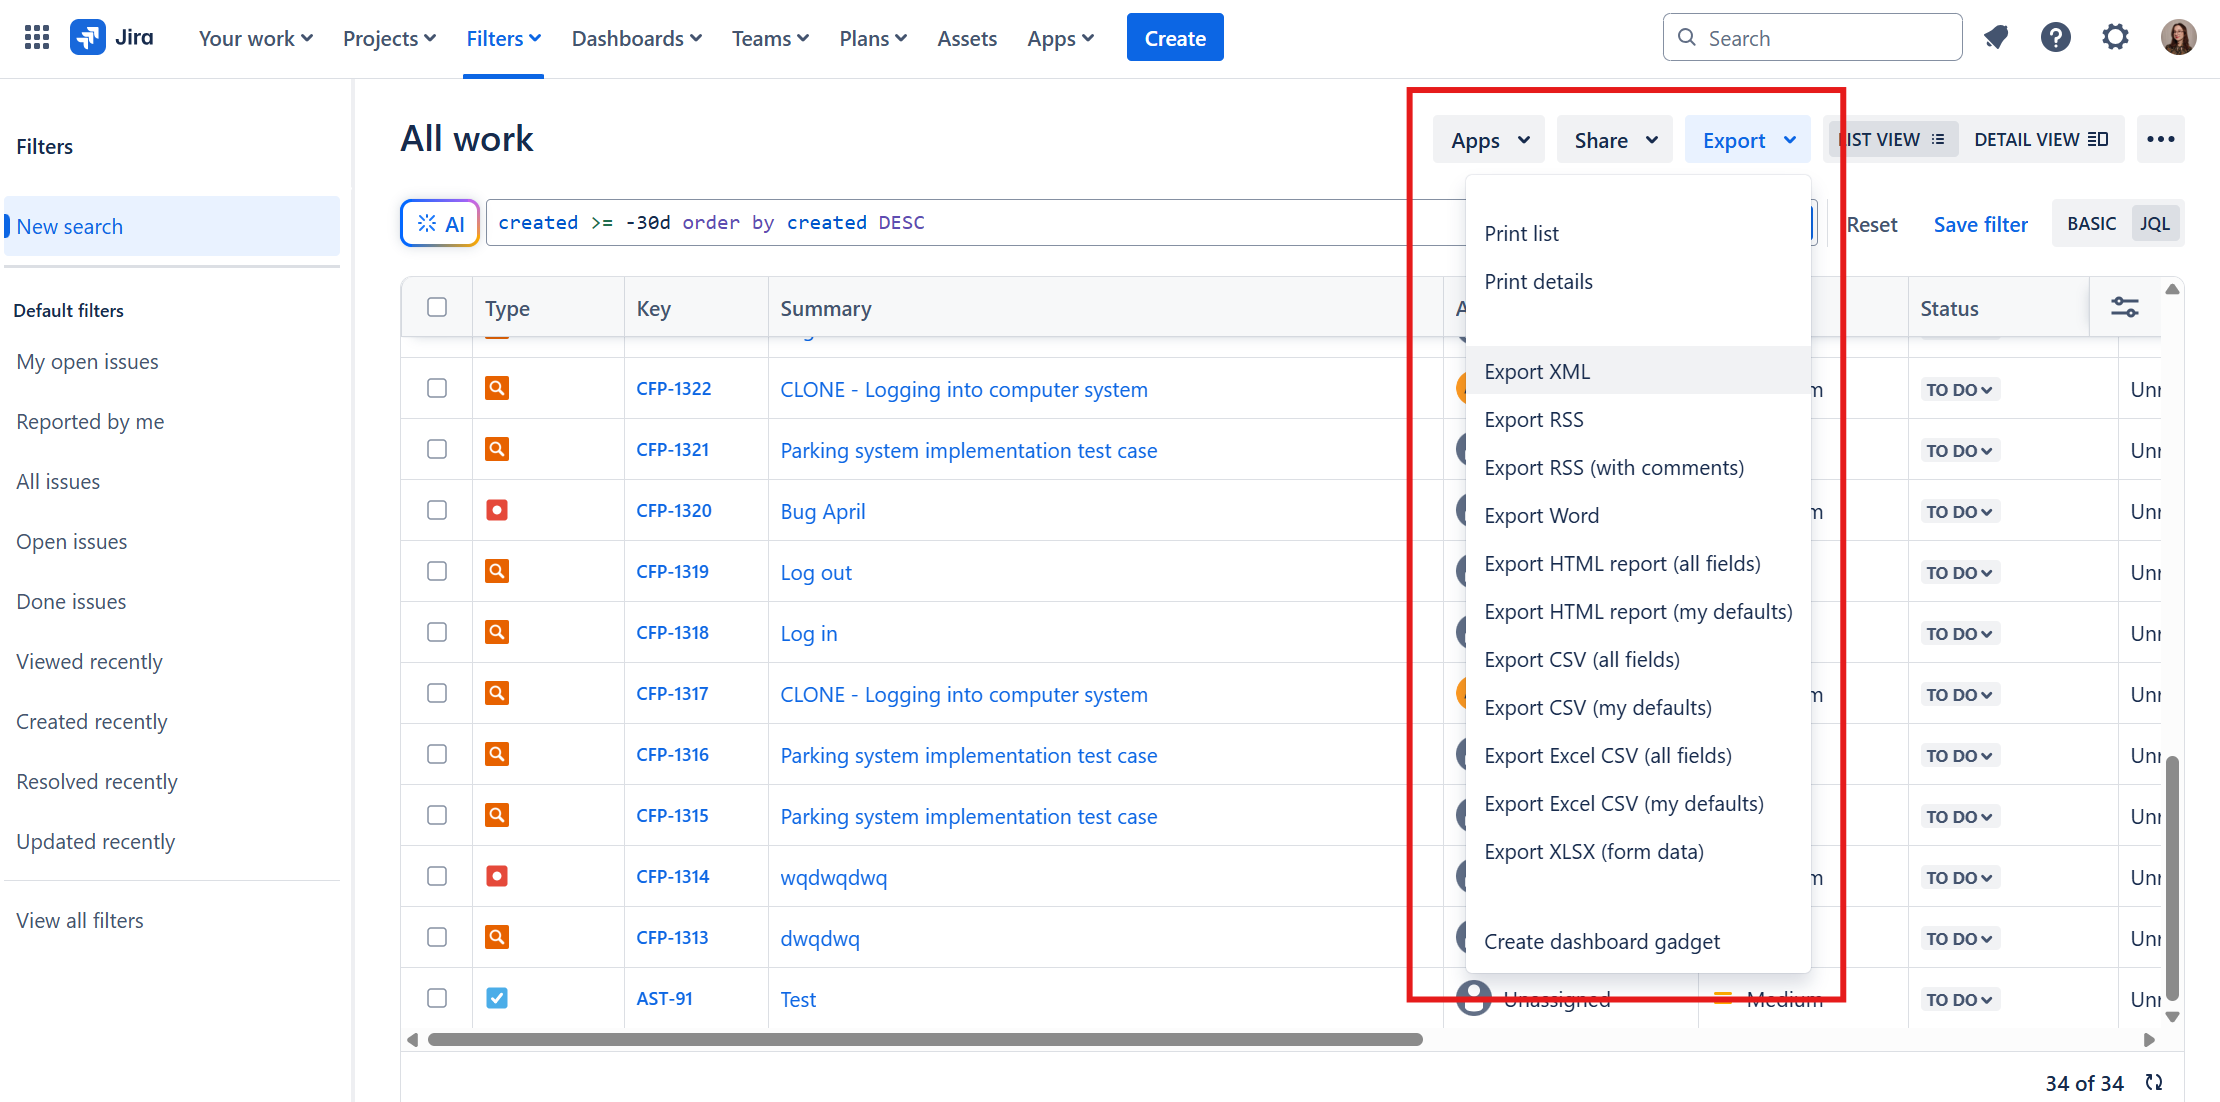Open the column configuration icon
The width and height of the screenshot is (2220, 1102).
click(x=2124, y=307)
